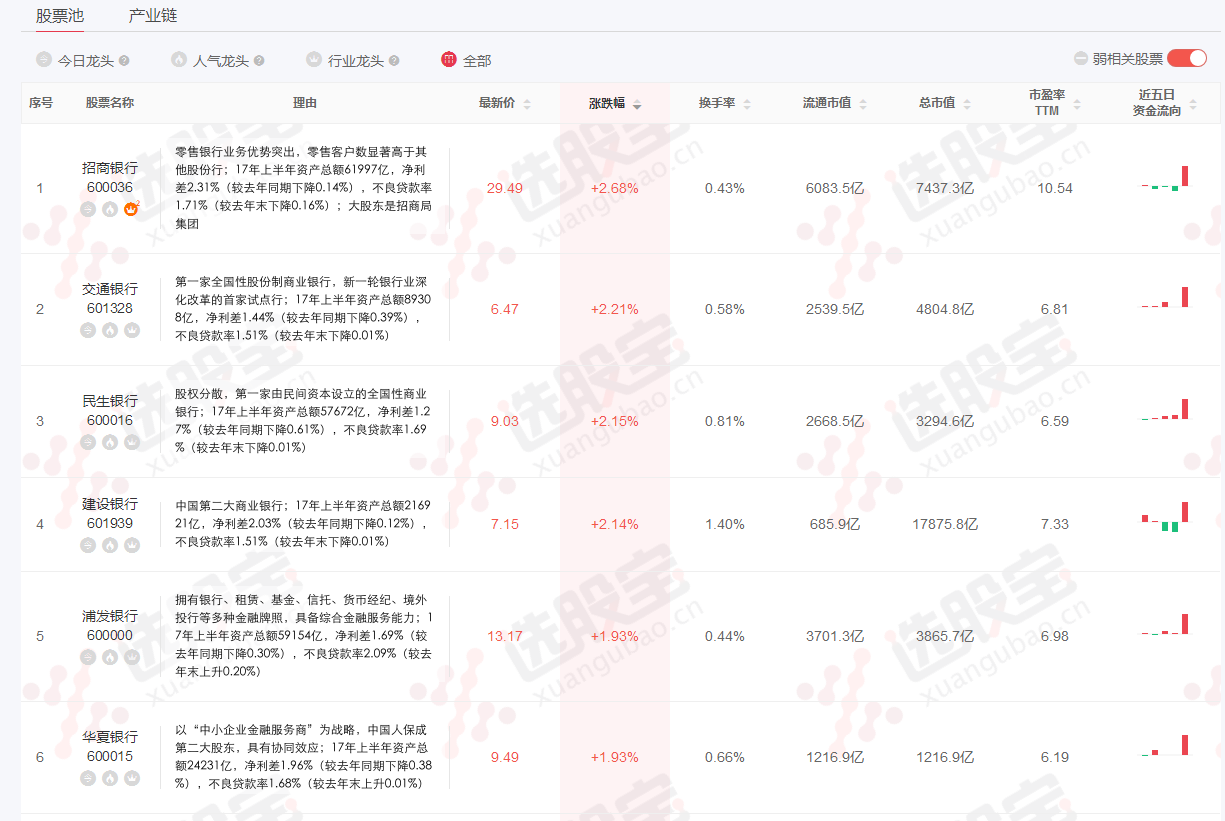Click the circulating market value 6083.5亿
The width and height of the screenshot is (1225, 821).
(x=834, y=188)
